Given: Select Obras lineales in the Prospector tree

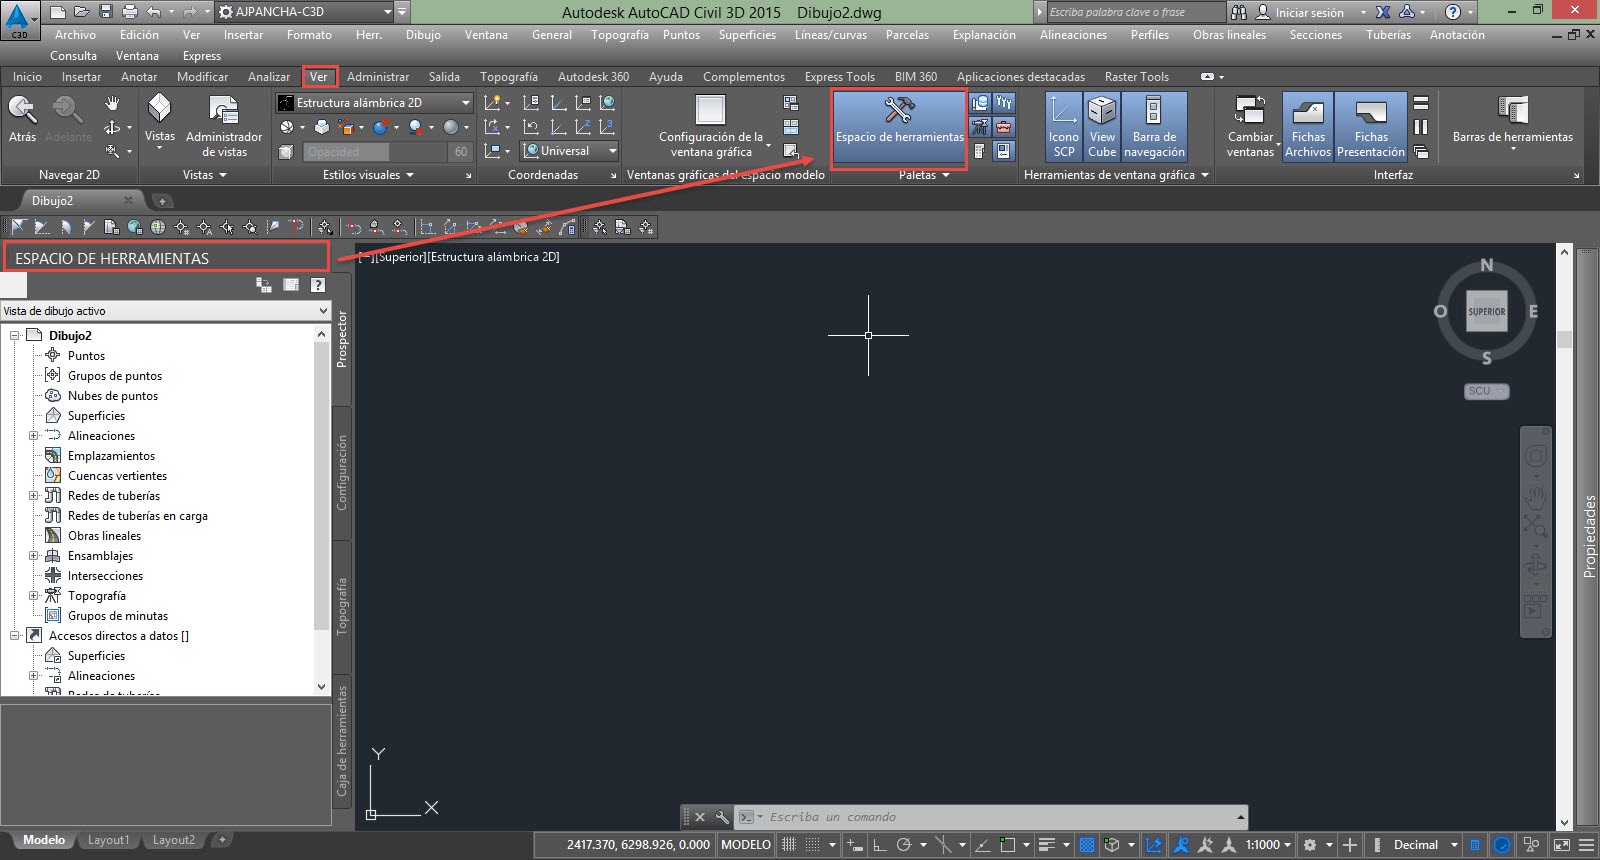Looking at the screenshot, I should (104, 536).
